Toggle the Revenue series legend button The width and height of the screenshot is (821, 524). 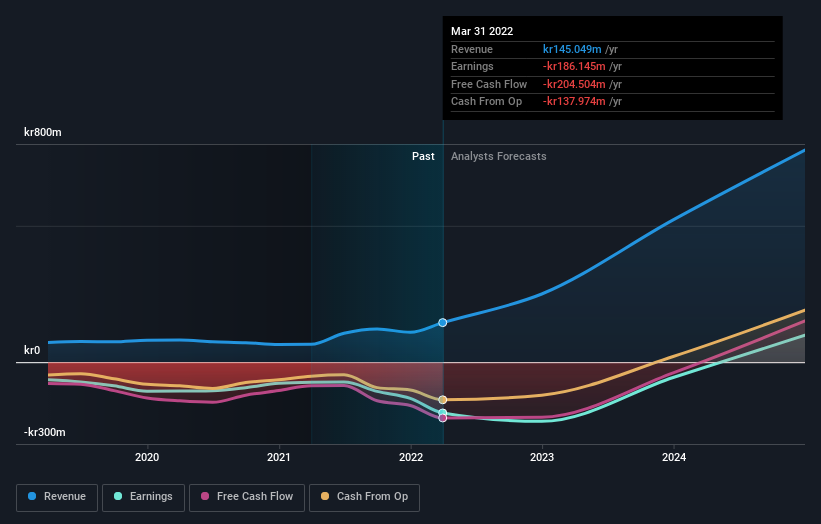[x=57, y=497]
